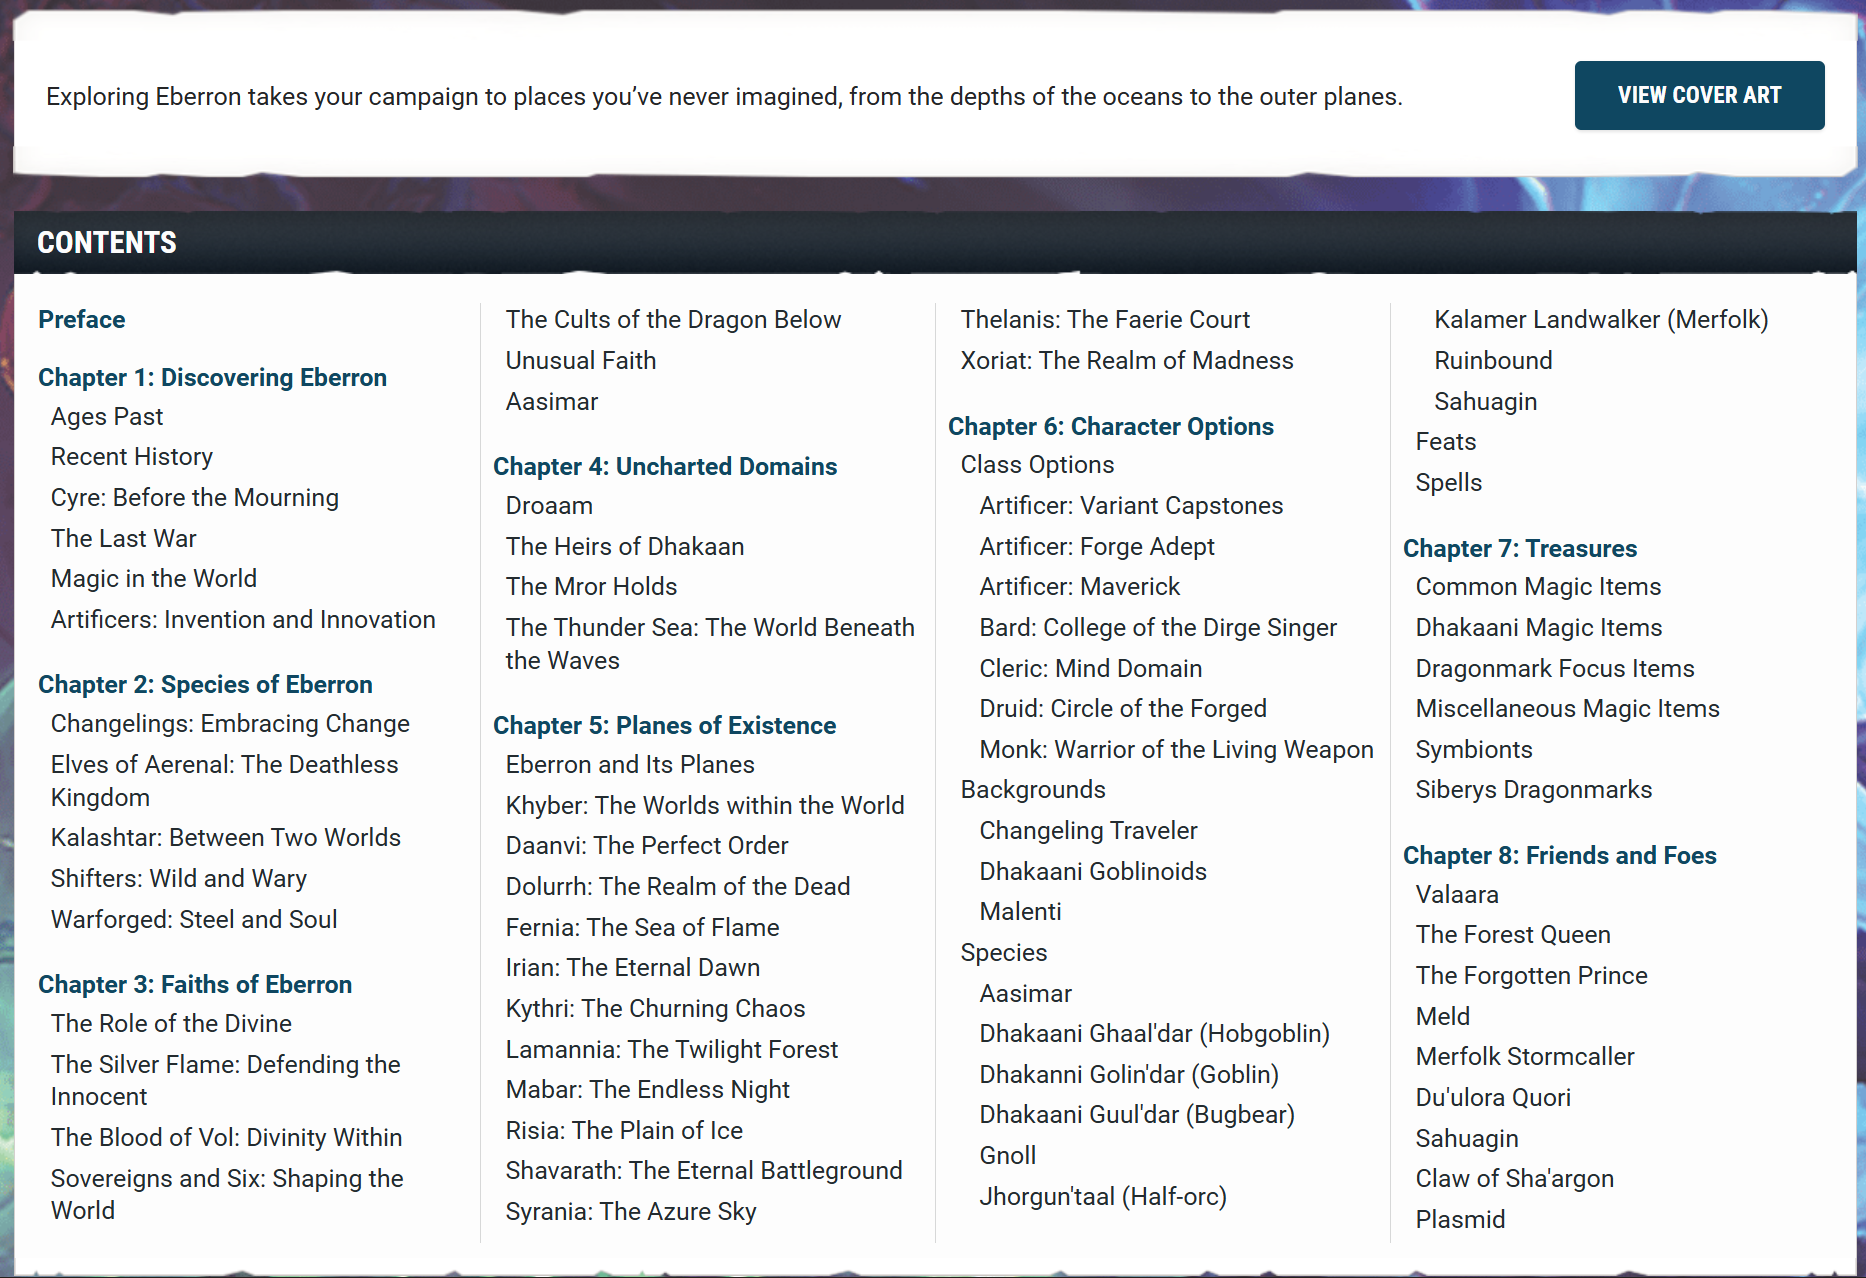The image size is (1866, 1278).
Task: Open Bard: College of the Dirge Singer
Action: (x=1157, y=628)
